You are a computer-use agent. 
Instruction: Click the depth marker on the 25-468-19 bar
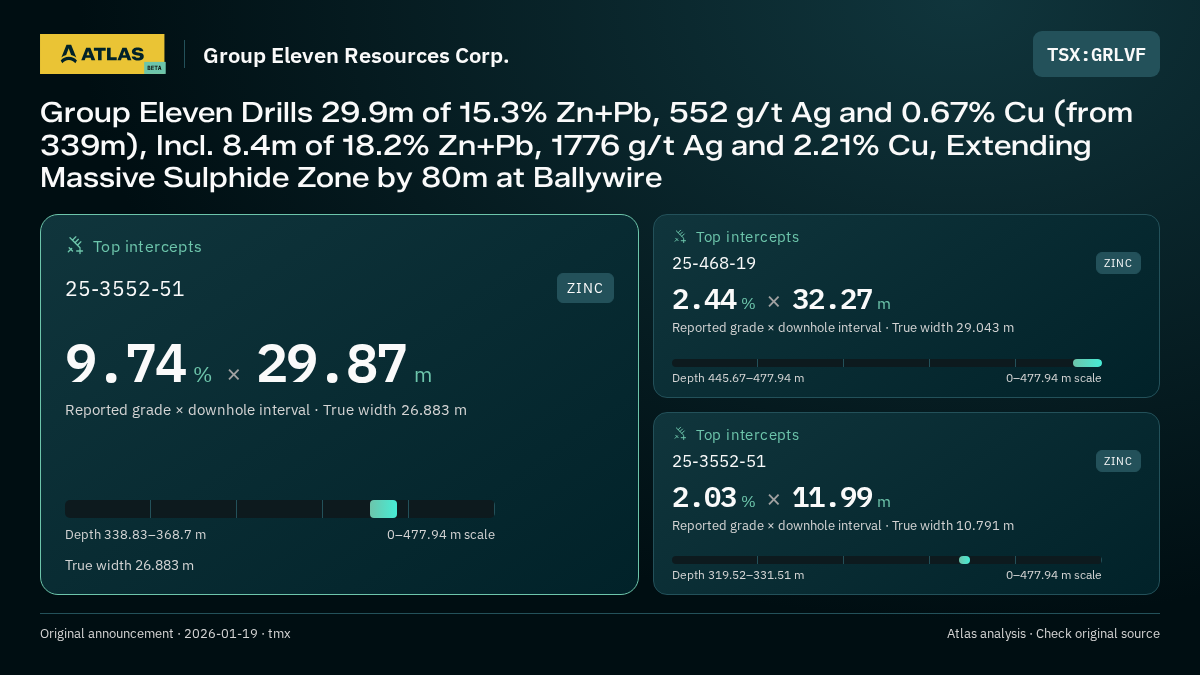(x=1087, y=363)
